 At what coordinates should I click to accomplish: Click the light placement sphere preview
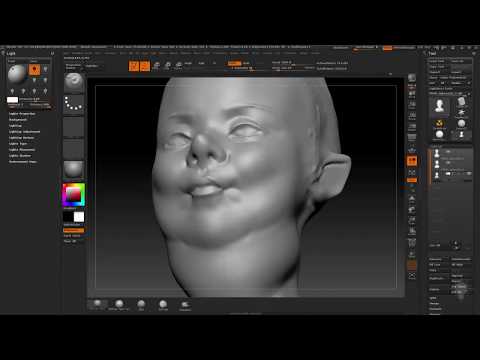[x=17, y=74]
